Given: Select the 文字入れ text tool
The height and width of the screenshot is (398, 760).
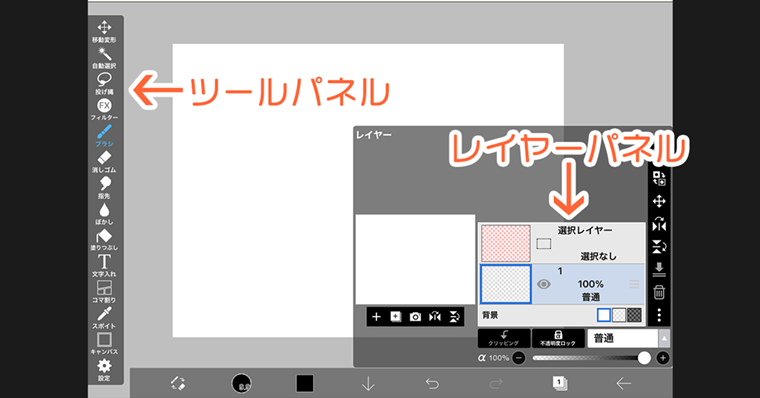Looking at the screenshot, I should 104,266.
